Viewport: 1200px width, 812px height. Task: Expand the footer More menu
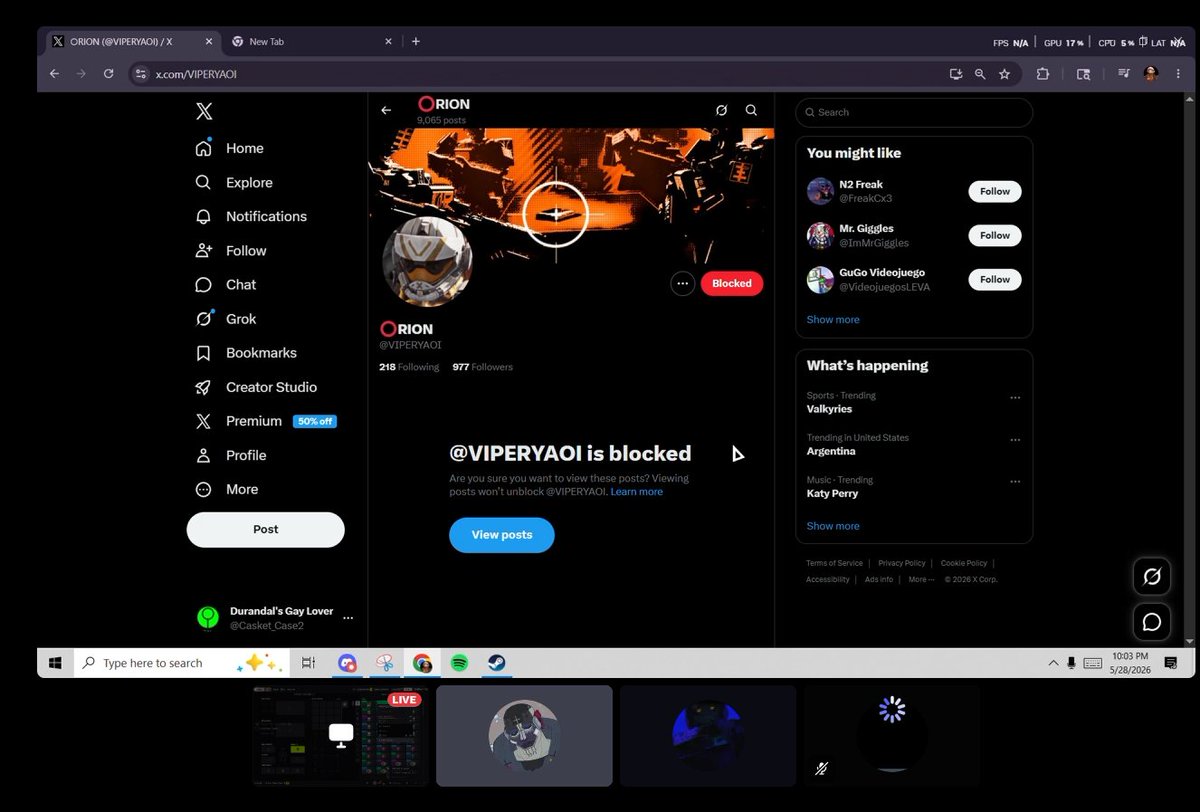(x=920, y=579)
